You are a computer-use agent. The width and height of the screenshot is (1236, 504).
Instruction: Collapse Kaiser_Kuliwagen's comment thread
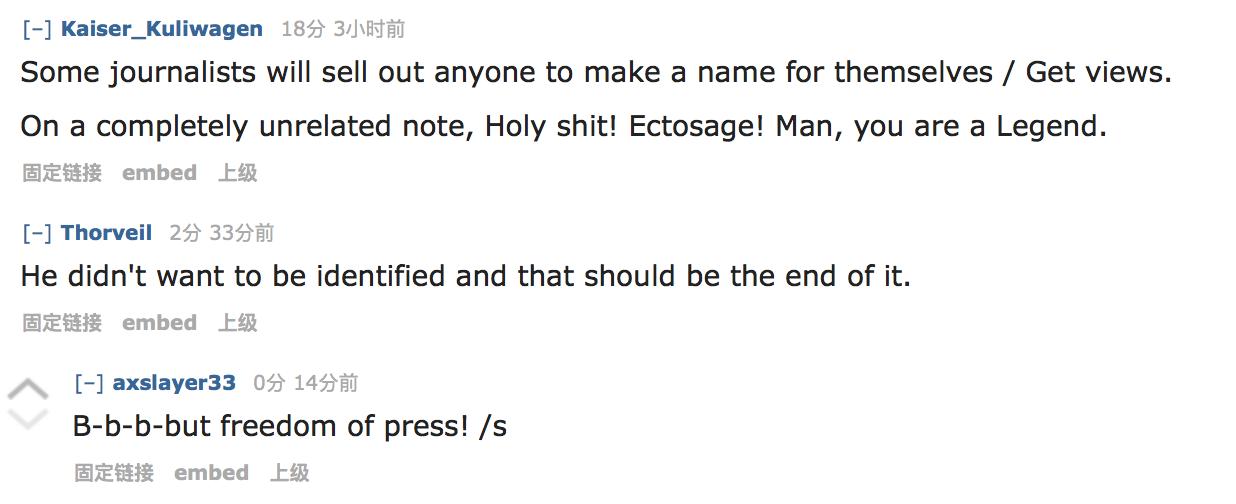click(x=38, y=29)
